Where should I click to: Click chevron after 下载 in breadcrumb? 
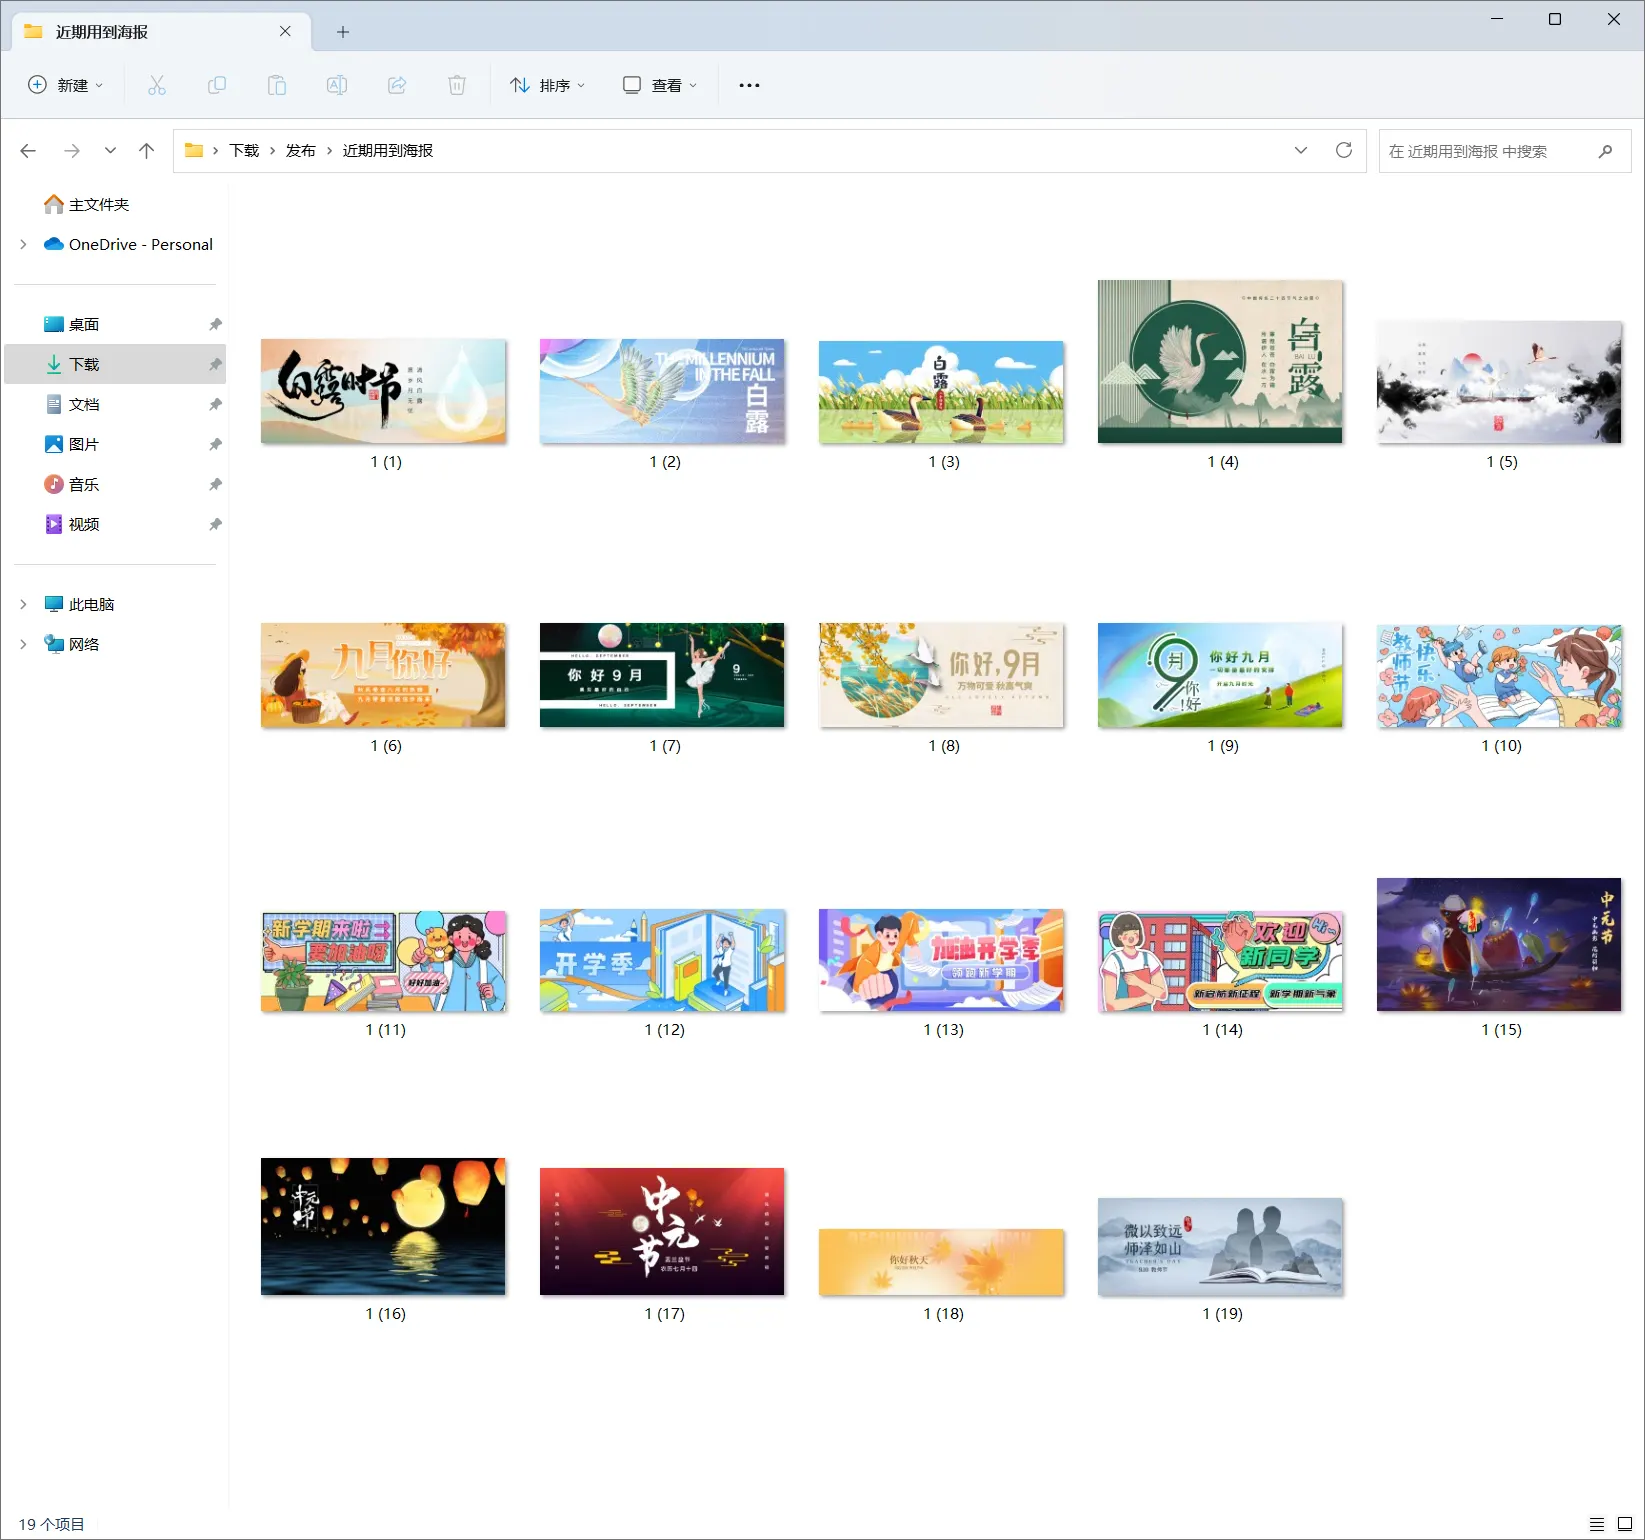click(x=272, y=151)
